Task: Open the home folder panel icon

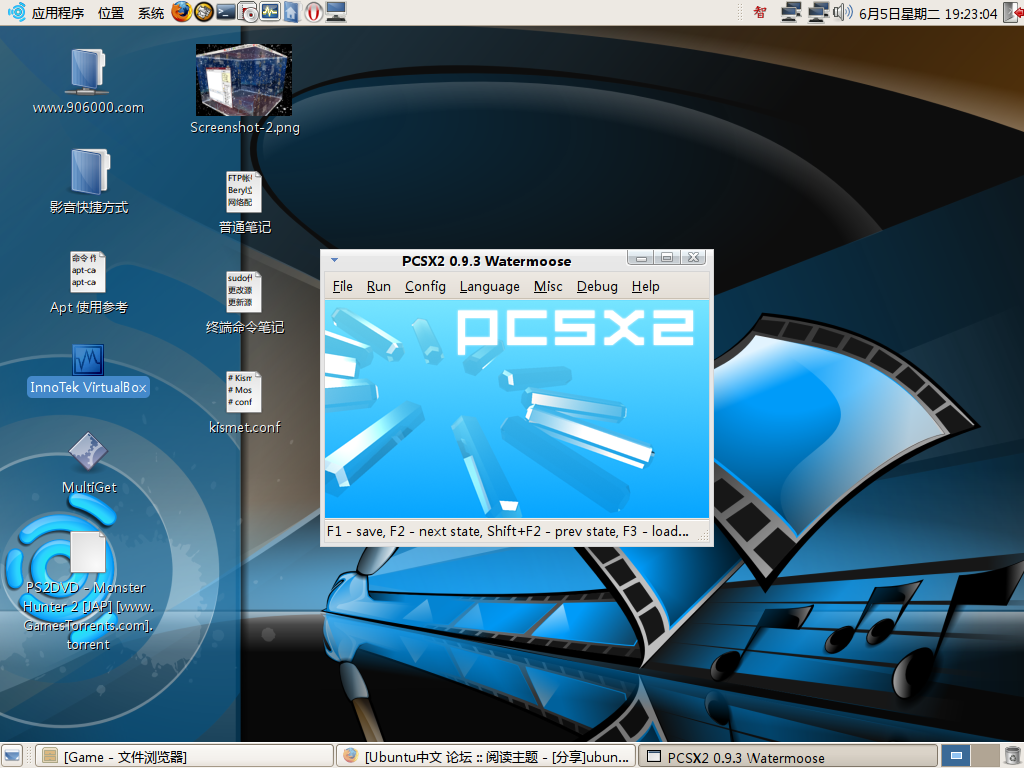Action: (292, 12)
